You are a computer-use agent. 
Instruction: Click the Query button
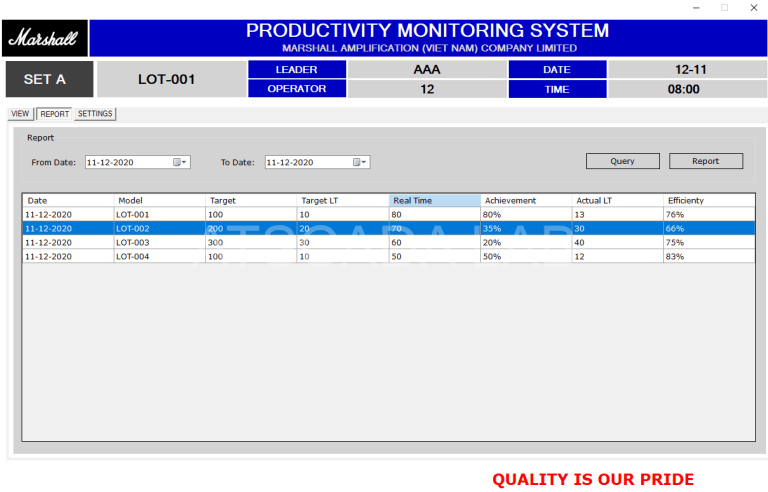coord(623,161)
